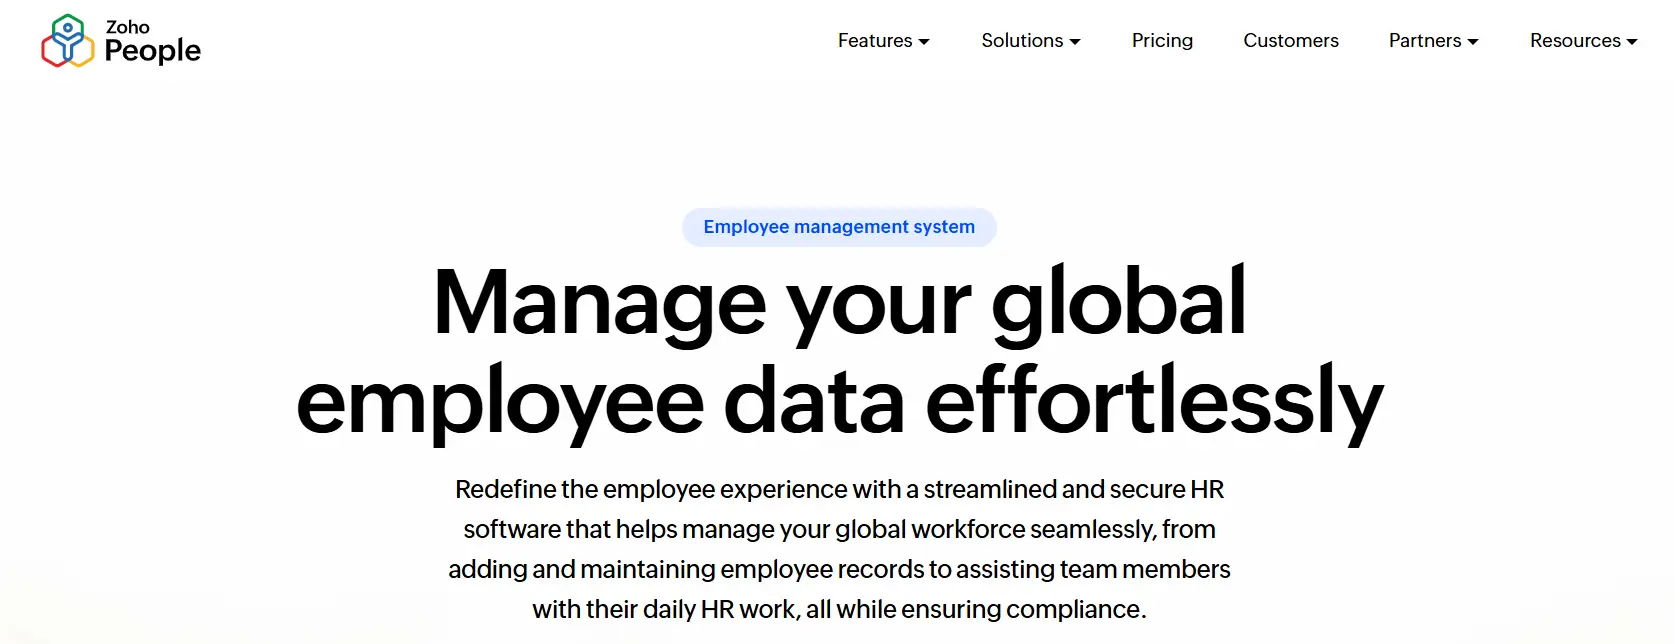Image resolution: width=1674 pixels, height=644 pixels.
Task: Open the Features menu
Action: tap(875, 41)
